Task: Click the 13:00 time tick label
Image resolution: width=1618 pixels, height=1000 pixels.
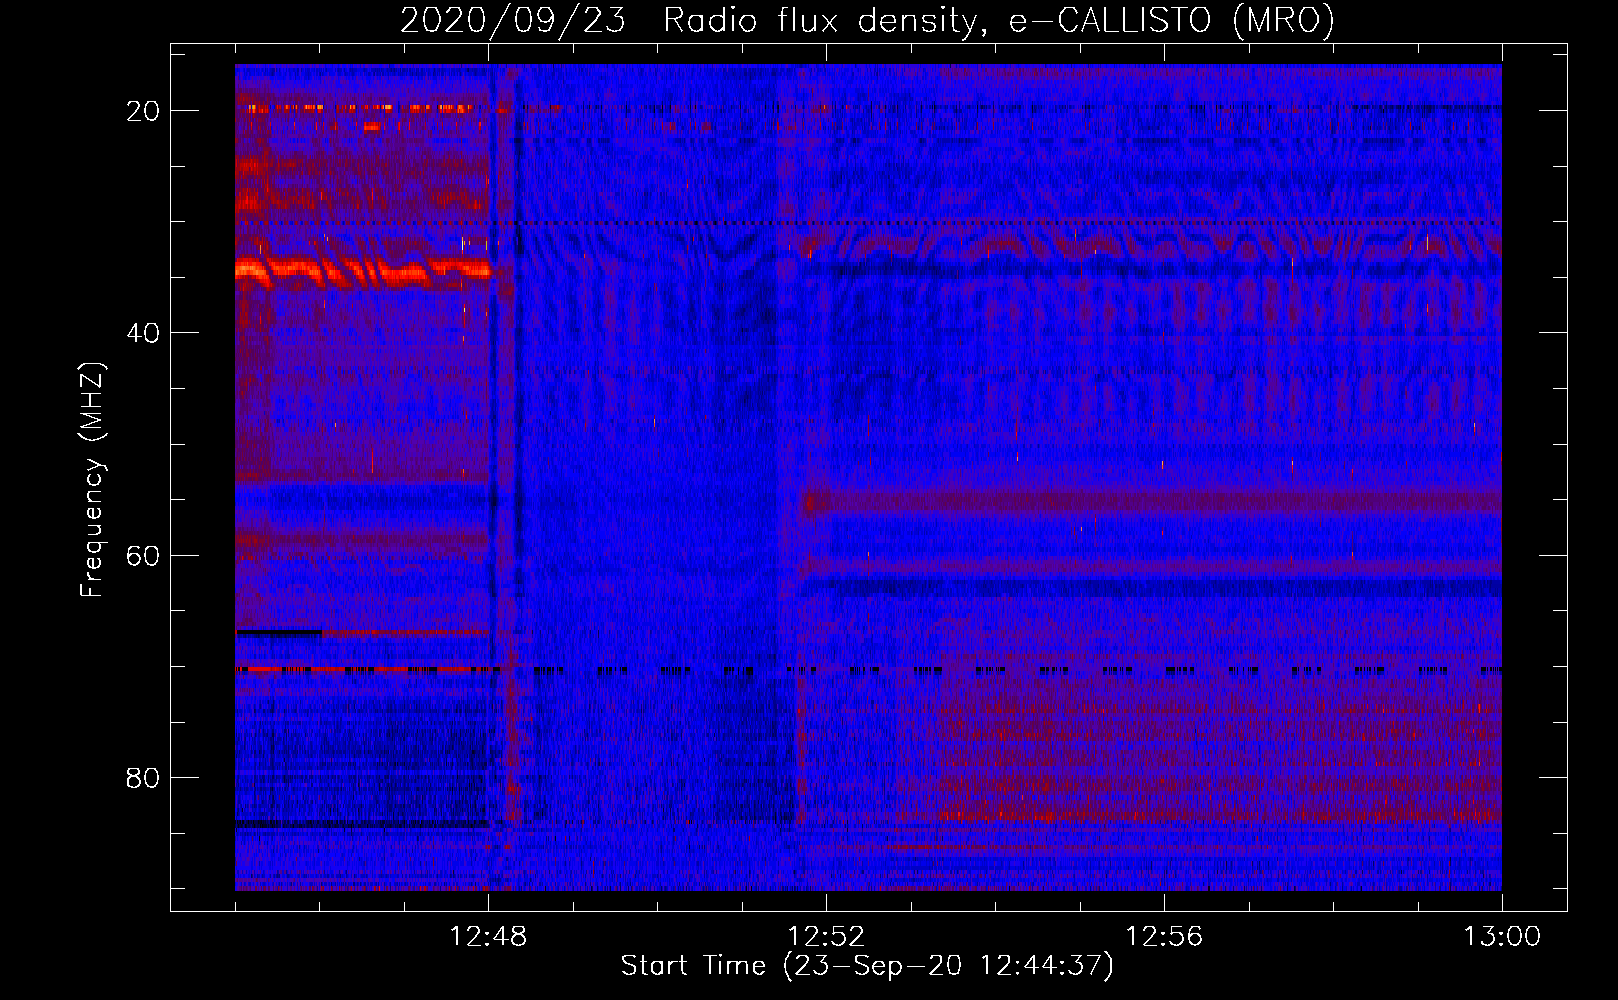Action: (x=1502, y=937)
